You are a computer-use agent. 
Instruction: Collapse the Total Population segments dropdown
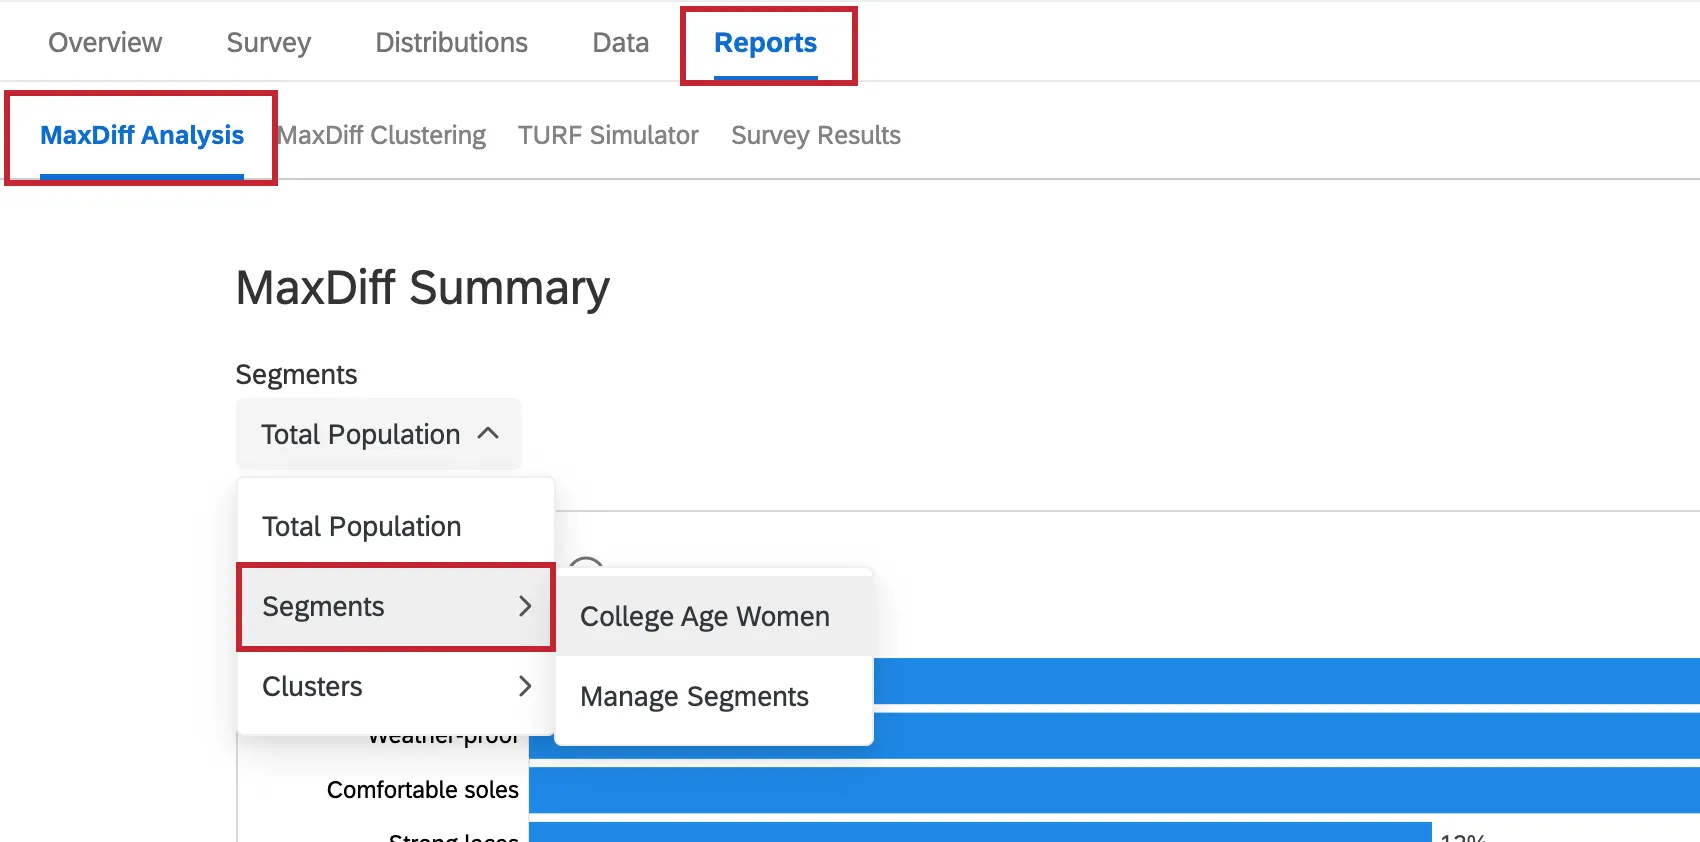point(378,434)
